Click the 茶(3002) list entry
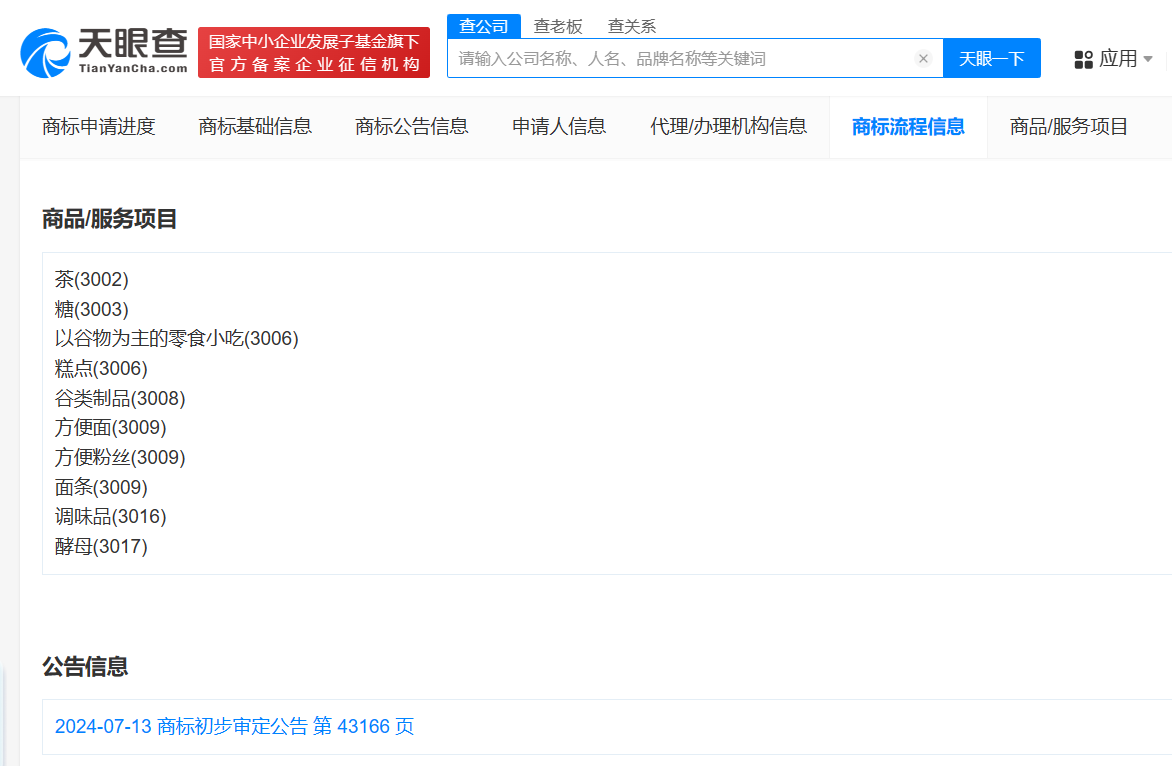The height and width of the screenshot is (766, 1172). 91,279
